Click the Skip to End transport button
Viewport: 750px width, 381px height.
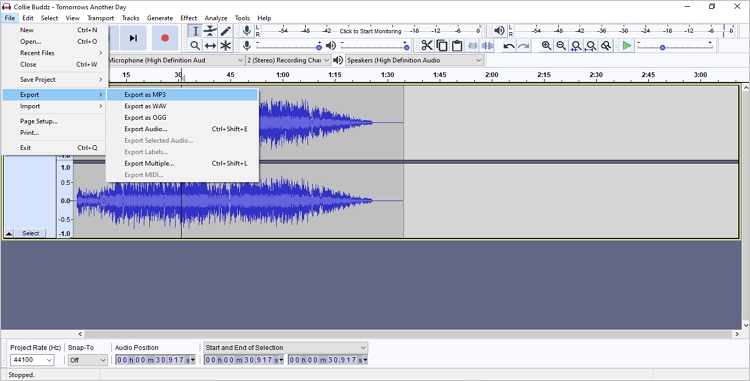tap(133, 38)
